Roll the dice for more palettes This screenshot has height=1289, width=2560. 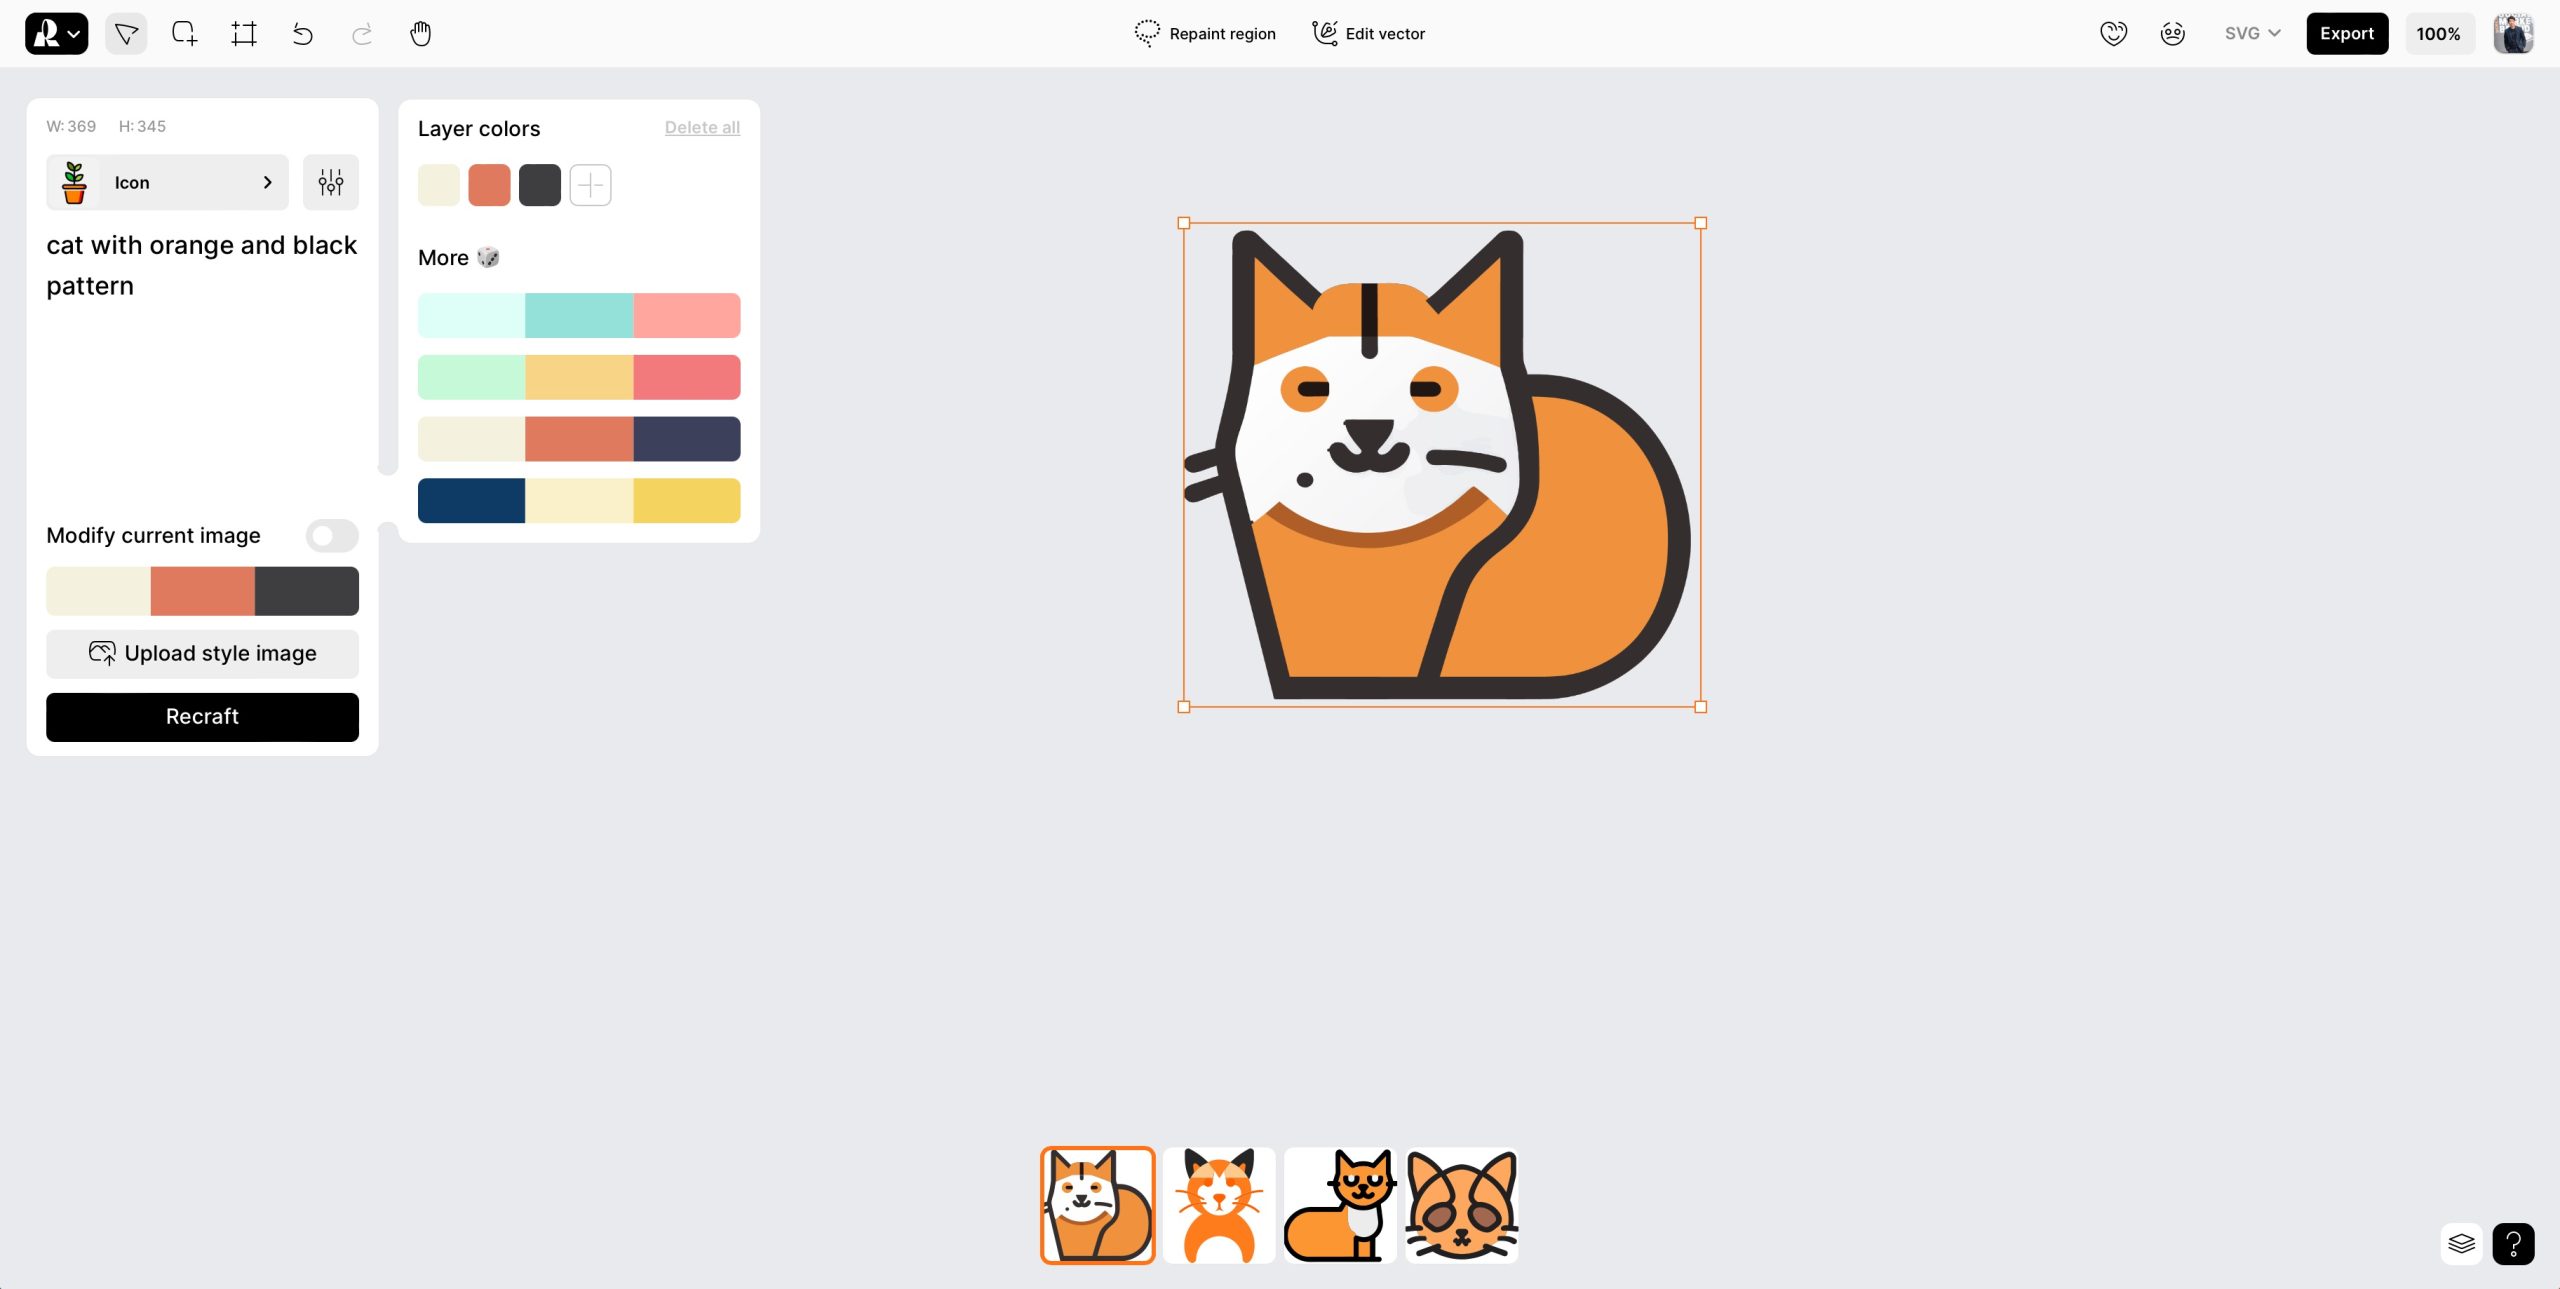click(x=488, y=257)
